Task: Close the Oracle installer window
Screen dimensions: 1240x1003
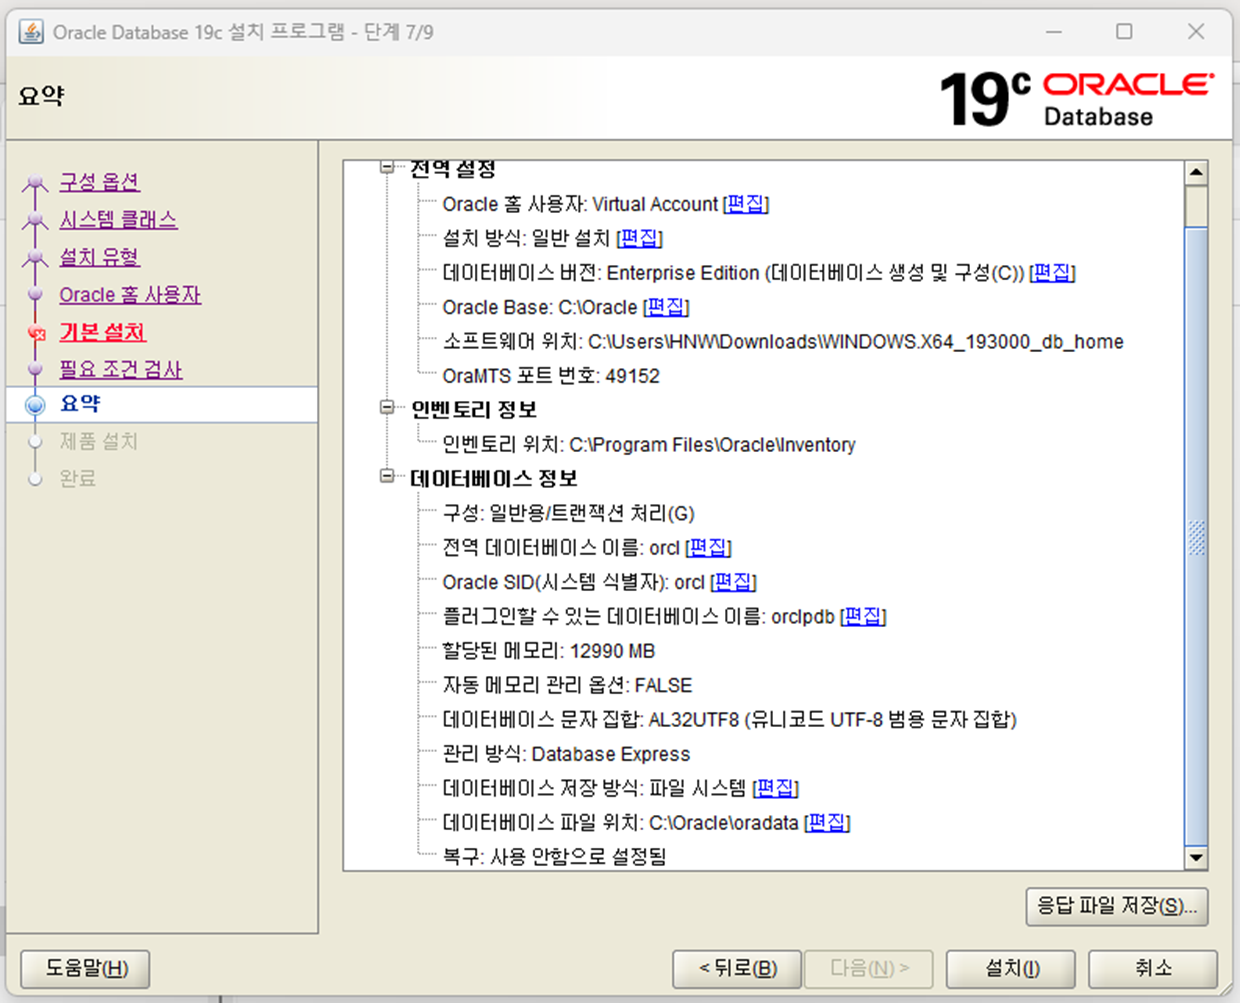Action: (x=1196, y=32)
